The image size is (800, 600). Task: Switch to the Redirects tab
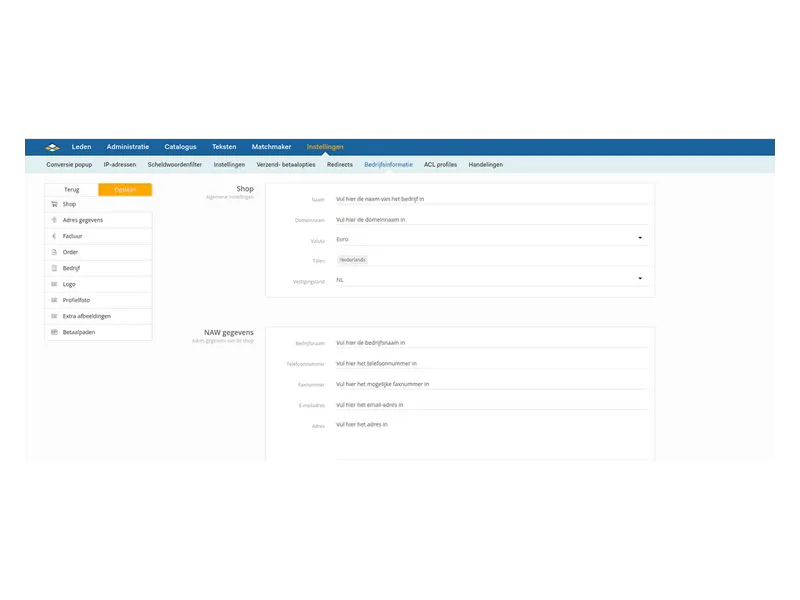point(340,165)
